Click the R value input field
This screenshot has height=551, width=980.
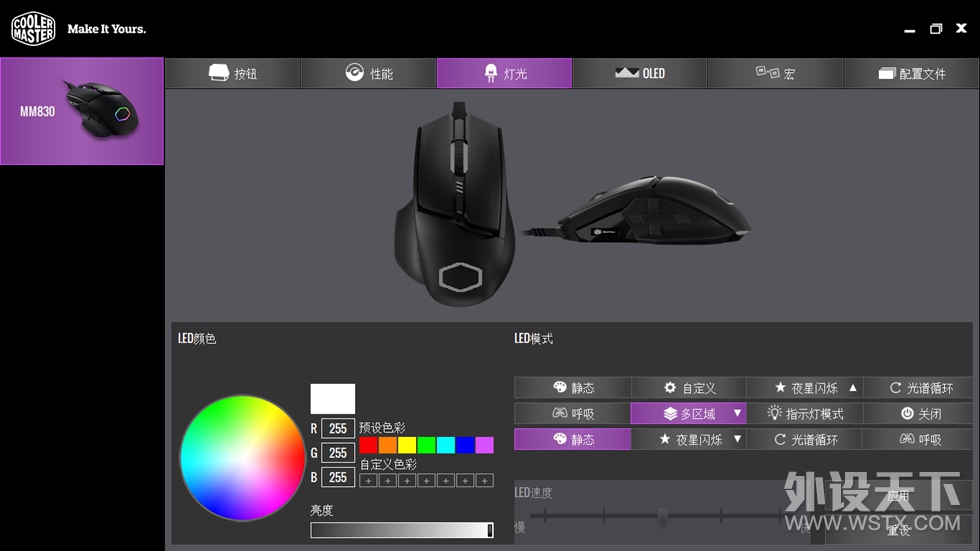[x=338, y=429]
